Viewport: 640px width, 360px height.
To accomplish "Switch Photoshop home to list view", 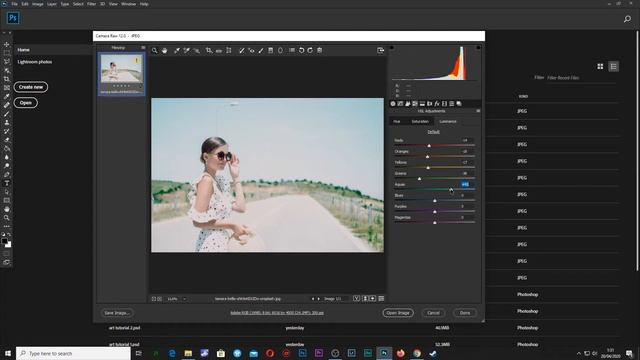I will coord(613,67).
